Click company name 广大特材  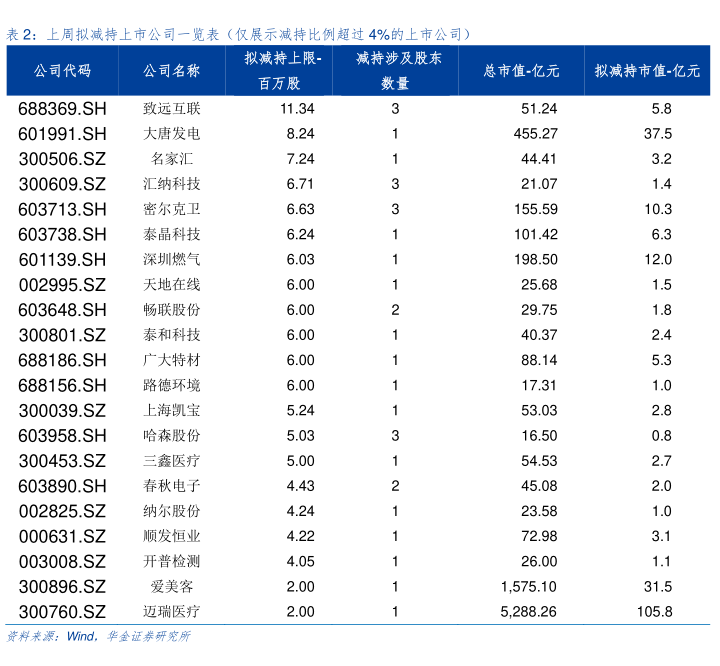pos(172,360)
